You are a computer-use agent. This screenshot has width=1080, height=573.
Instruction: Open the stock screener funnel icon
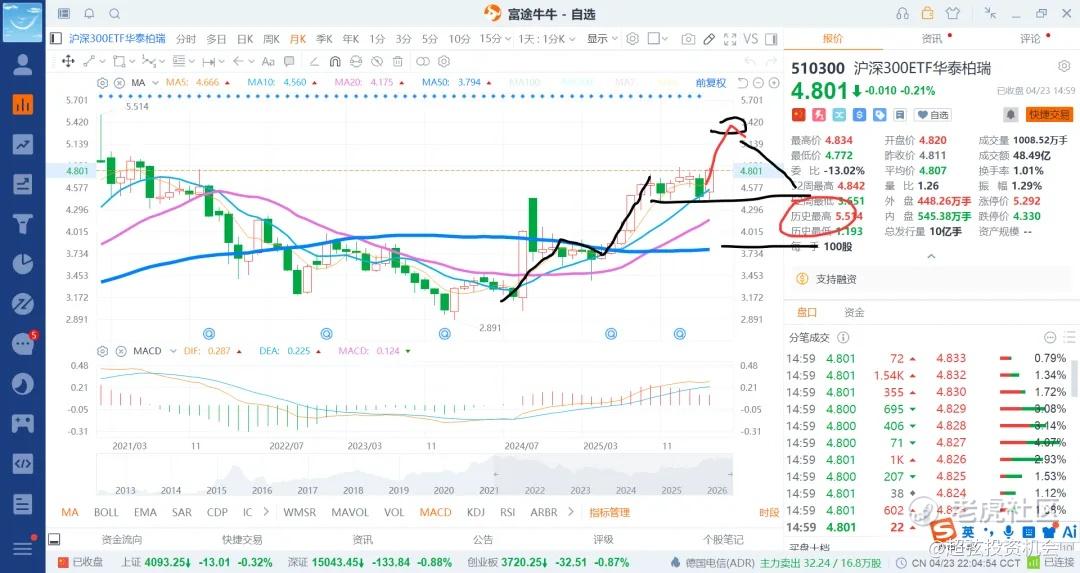coord(23,224)
